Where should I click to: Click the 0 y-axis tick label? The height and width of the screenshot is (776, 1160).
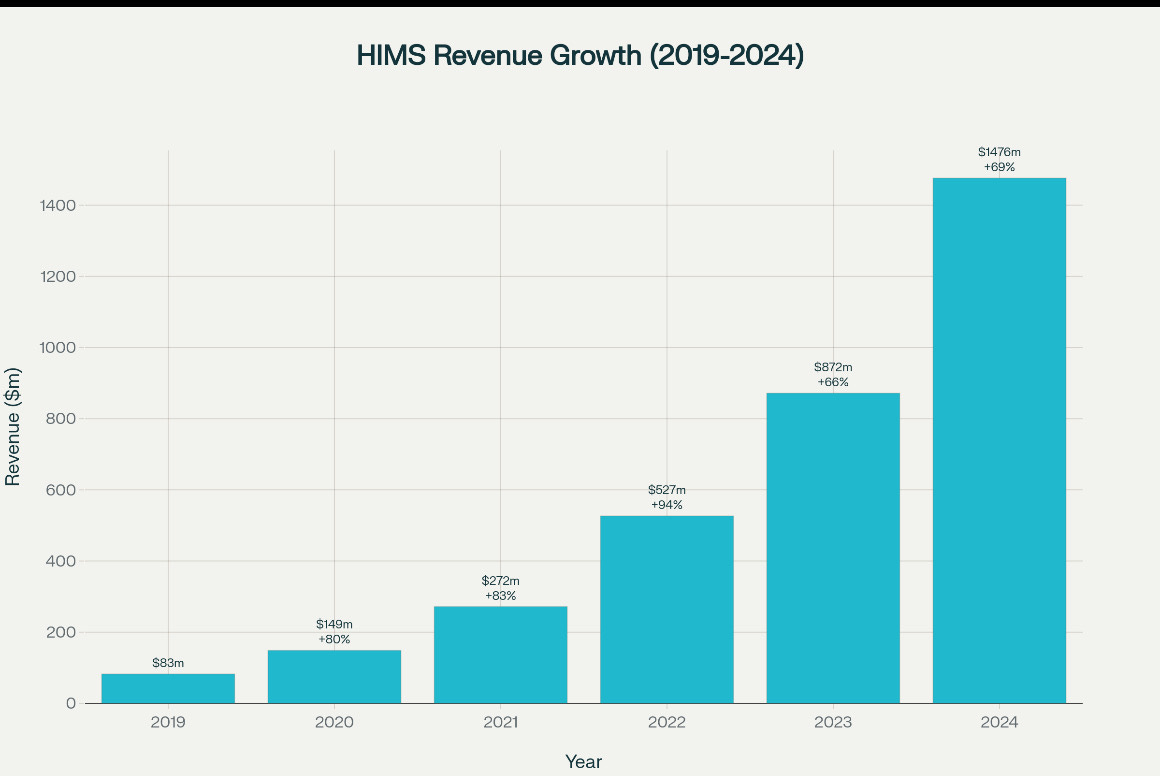tap(71, 704)
